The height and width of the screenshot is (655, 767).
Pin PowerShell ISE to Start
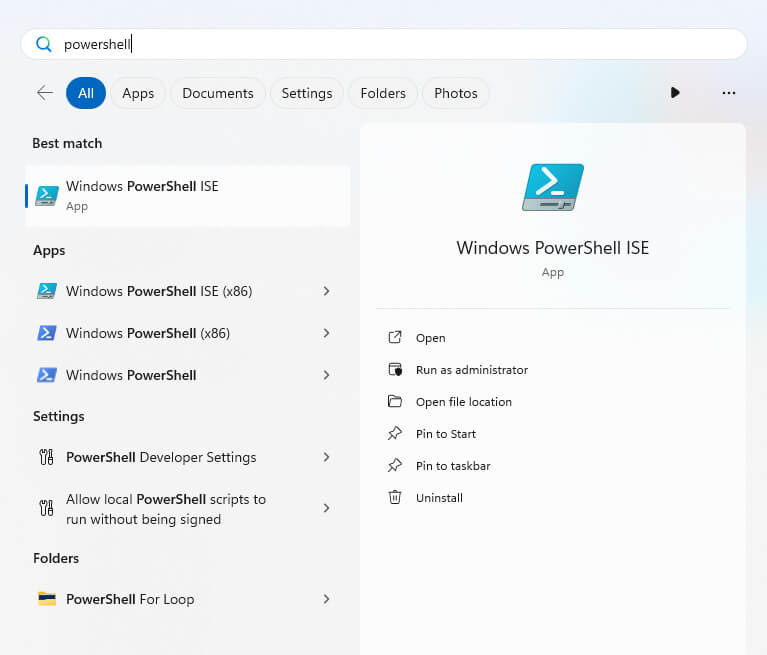click(445, 434)
